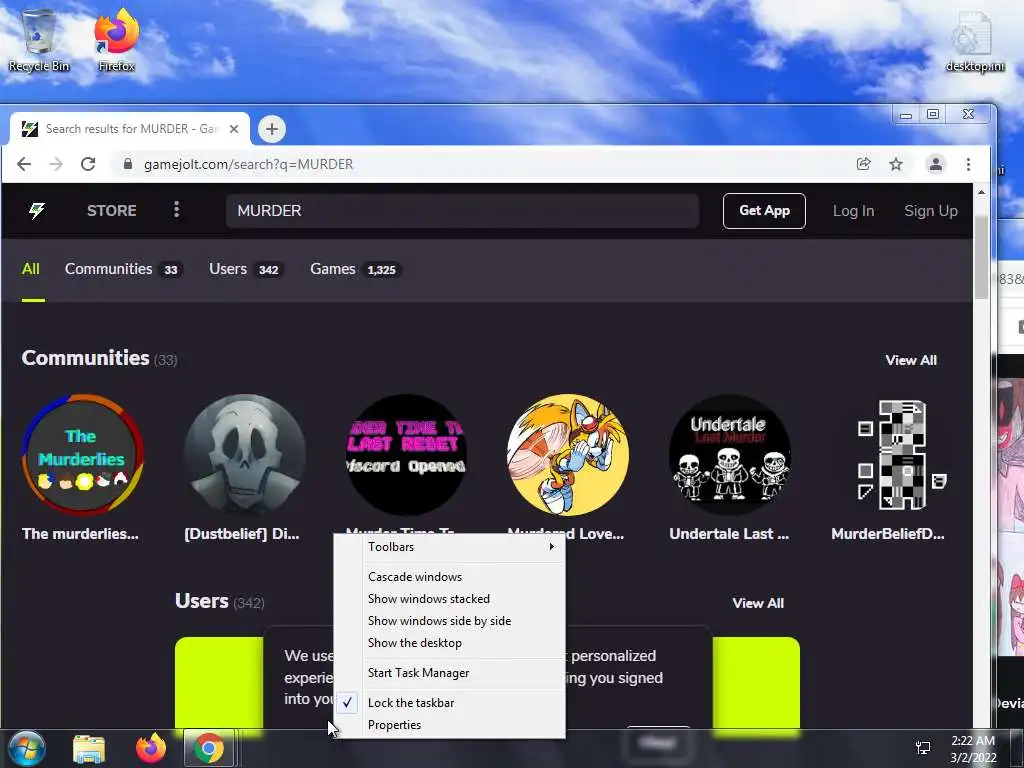The width and height of the screenshot is (1024, 768).
Task: Open the Murdered Love... community name
Action: coord(566,534)
